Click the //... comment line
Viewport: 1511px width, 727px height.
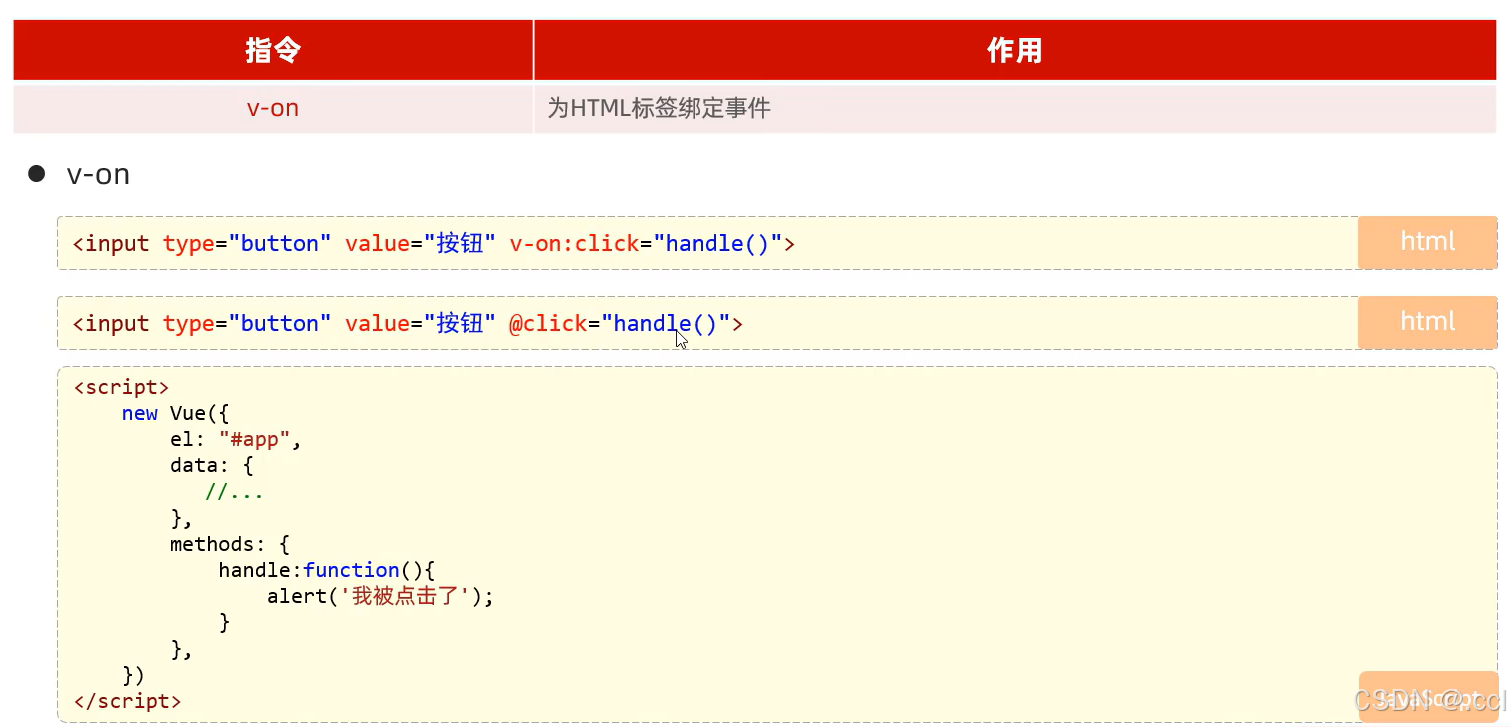click(x=234, y=491)
